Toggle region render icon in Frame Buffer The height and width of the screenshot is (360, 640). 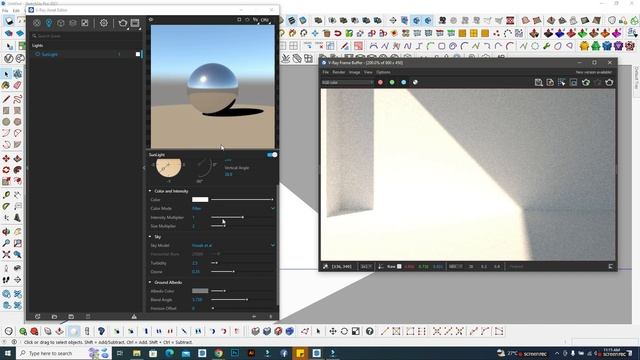(573, 82)
